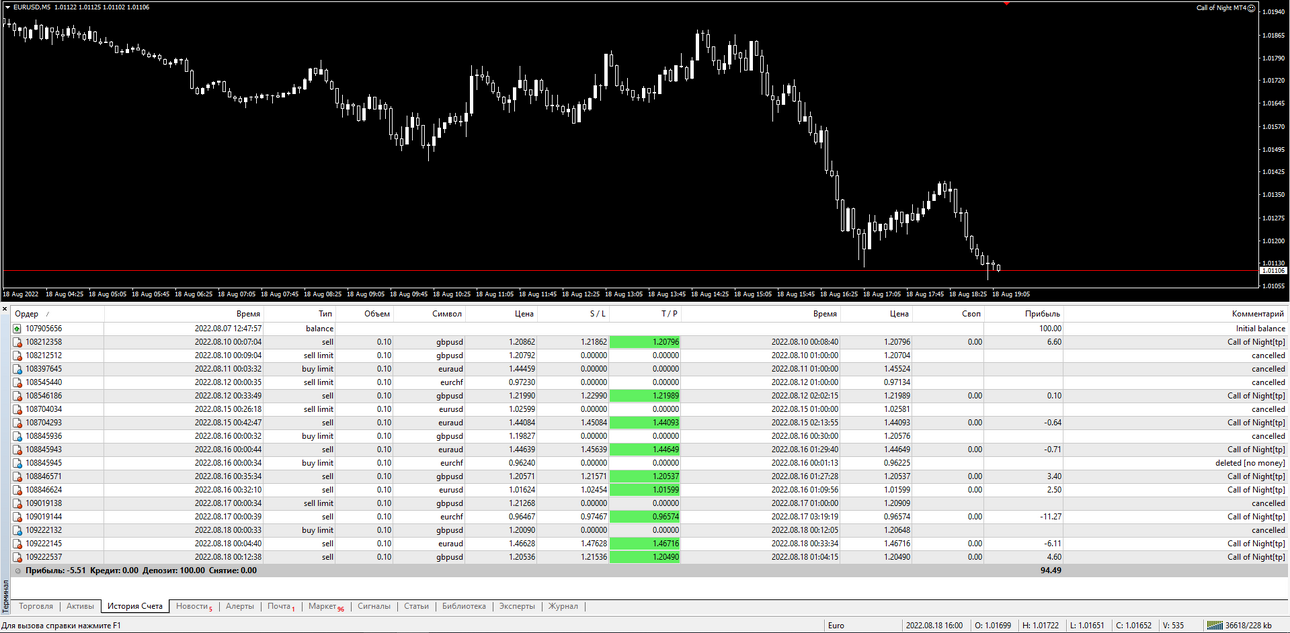This screenshot has height=633, width=1290.
Task: Click the order icon beside 108846624
Action: click(17, 490)
